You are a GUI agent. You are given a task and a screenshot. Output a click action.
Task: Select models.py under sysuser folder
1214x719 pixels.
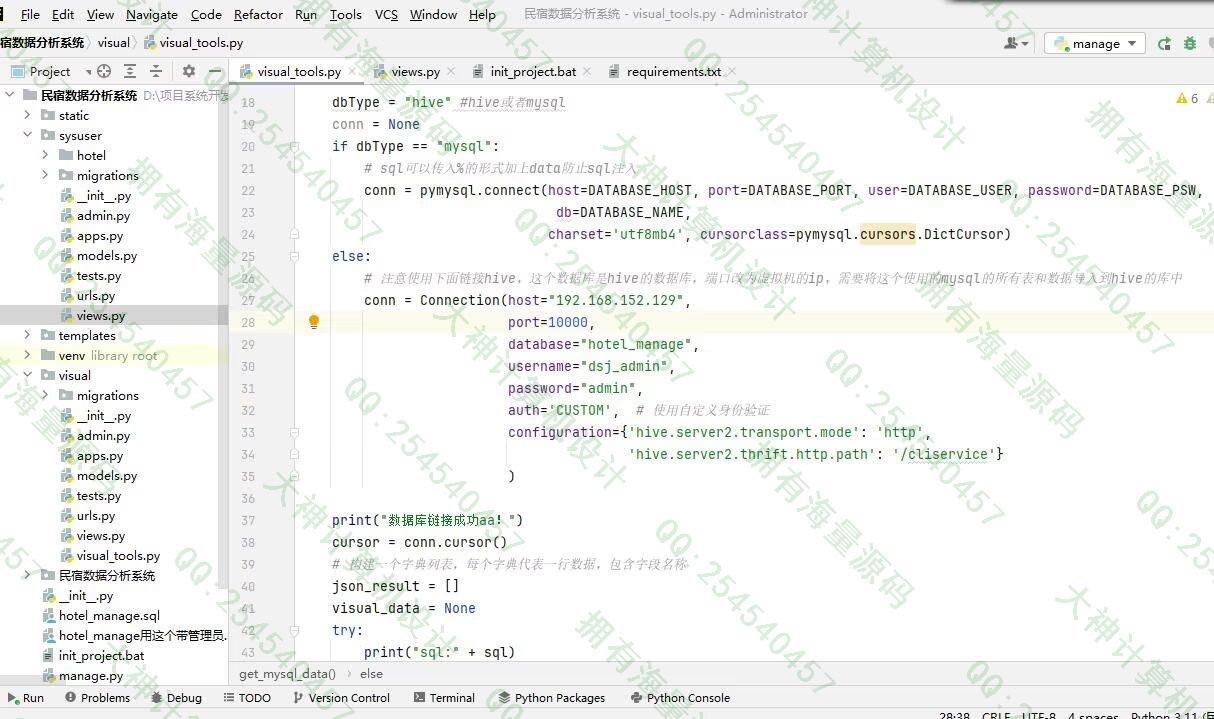(106, 255)
